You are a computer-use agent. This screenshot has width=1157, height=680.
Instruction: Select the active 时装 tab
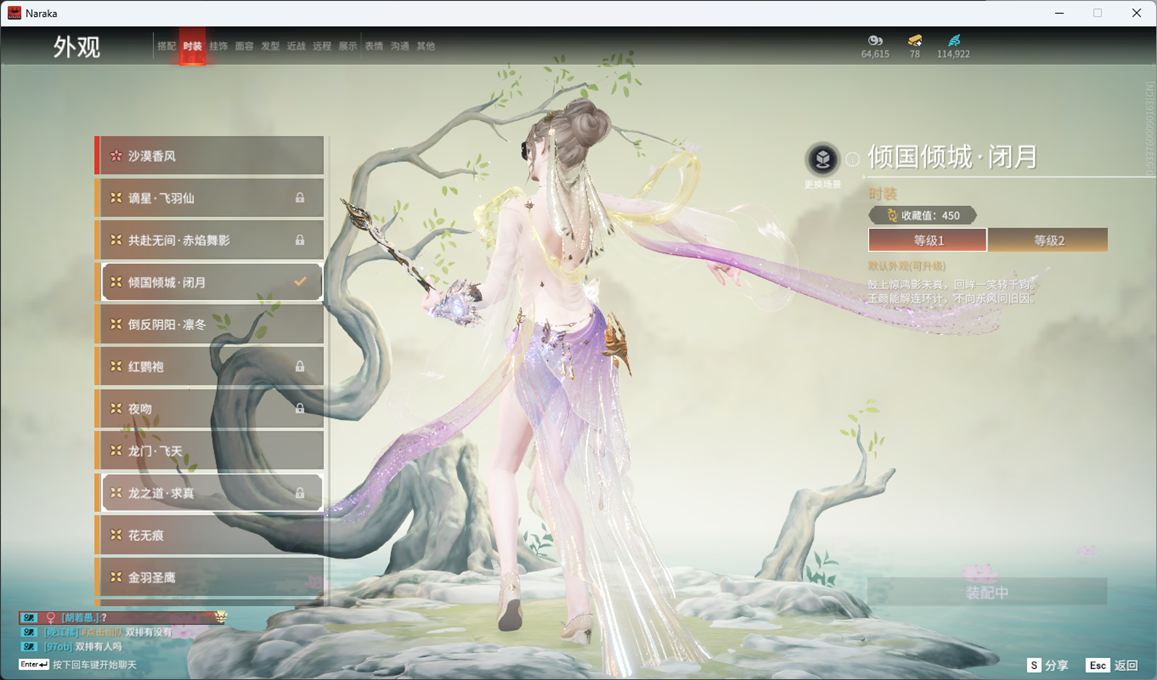[x=193, y=46]
